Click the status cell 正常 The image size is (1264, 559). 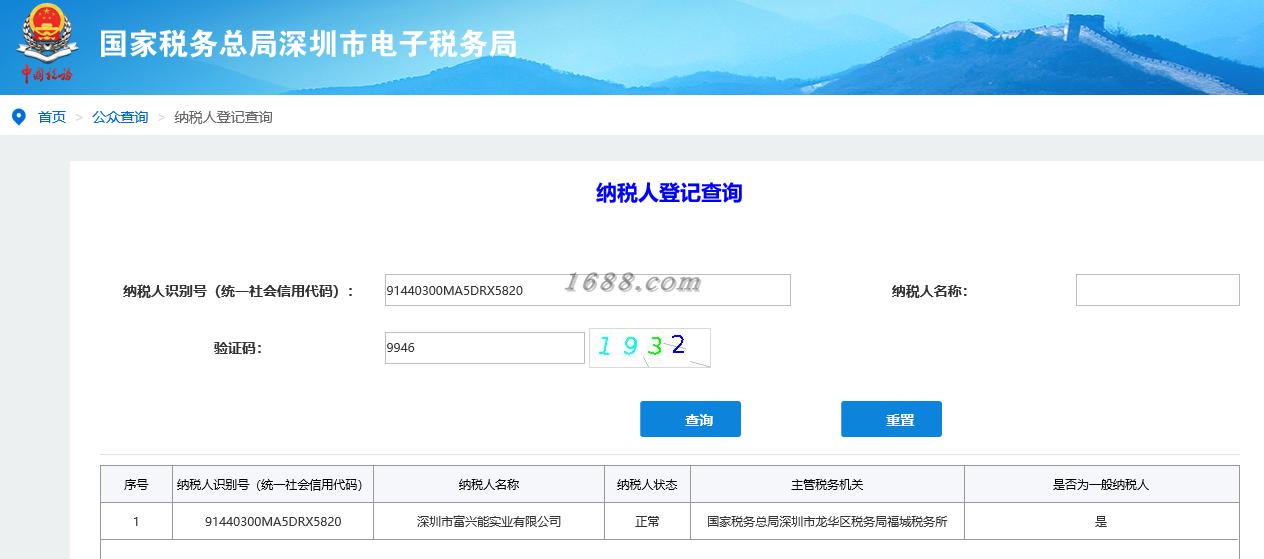647,521
